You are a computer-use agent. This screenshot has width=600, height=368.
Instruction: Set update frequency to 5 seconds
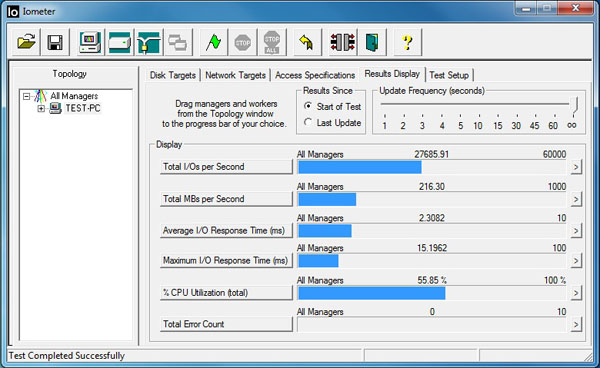click(461, 125)
